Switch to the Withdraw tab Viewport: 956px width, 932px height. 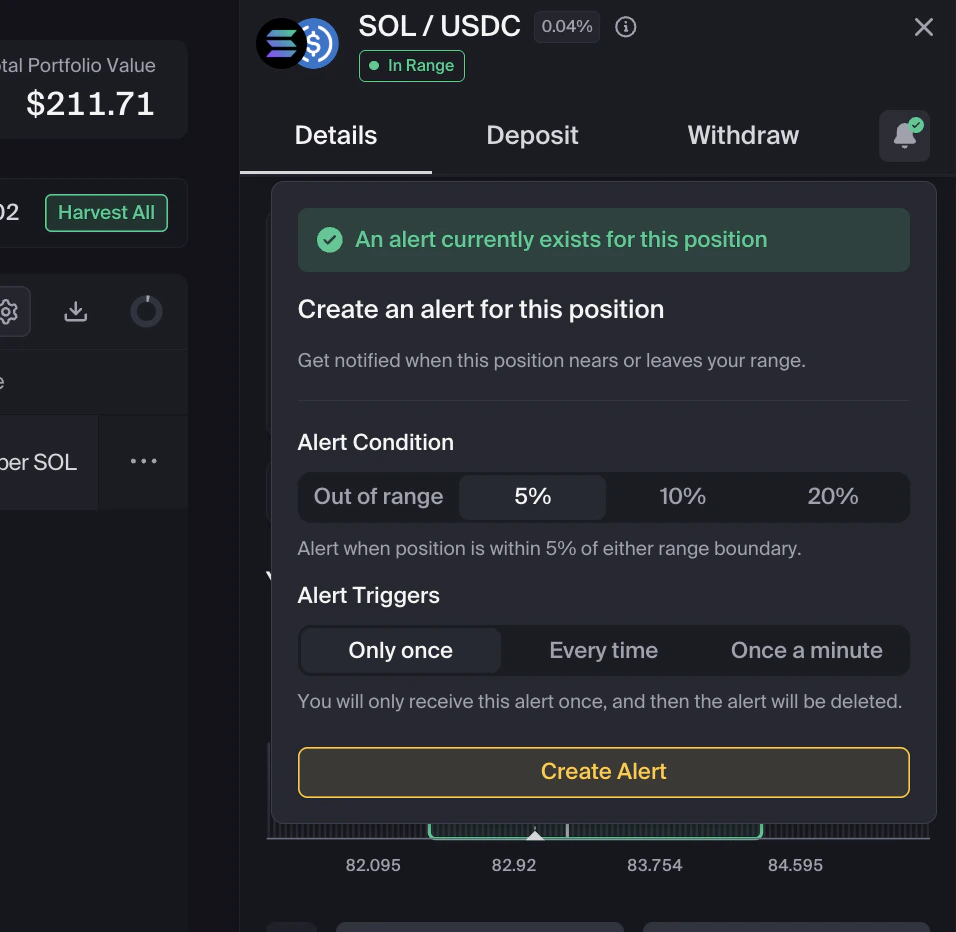click(x=743, y=135)
